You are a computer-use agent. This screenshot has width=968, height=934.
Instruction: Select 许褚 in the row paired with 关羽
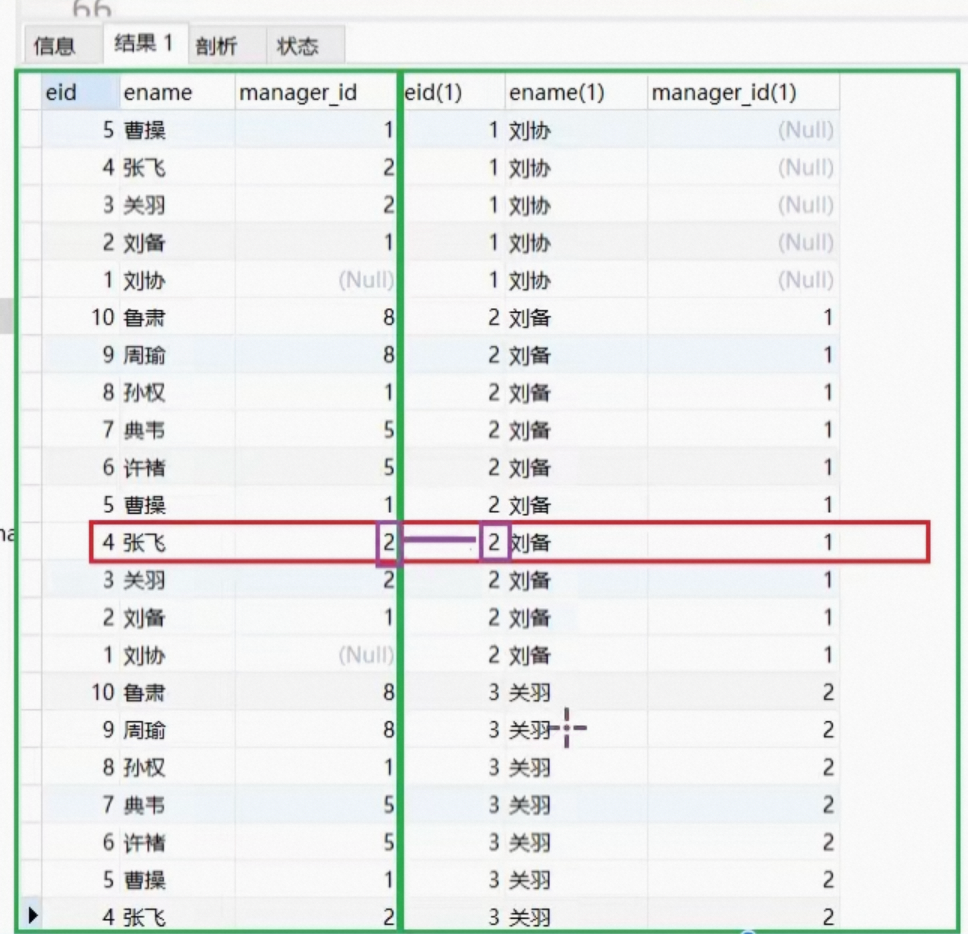(x=144, y=843)
